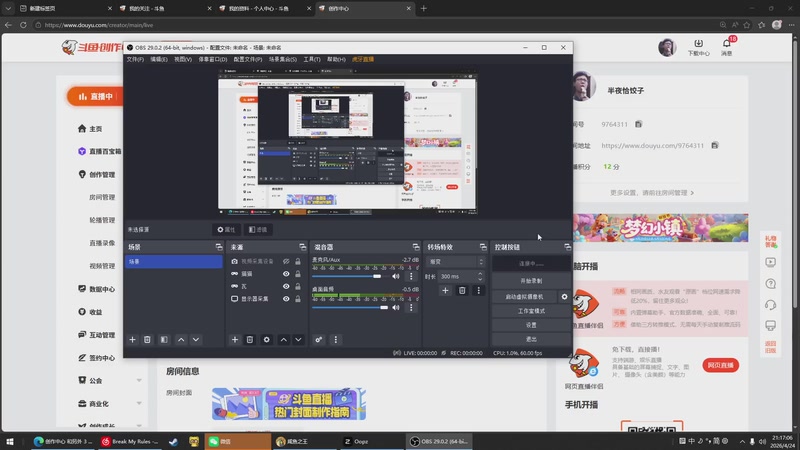Image resolution: width=800 pixels, height=450 pixels.
Task: Move the scene down with the arrow
Action: point(196,340)
